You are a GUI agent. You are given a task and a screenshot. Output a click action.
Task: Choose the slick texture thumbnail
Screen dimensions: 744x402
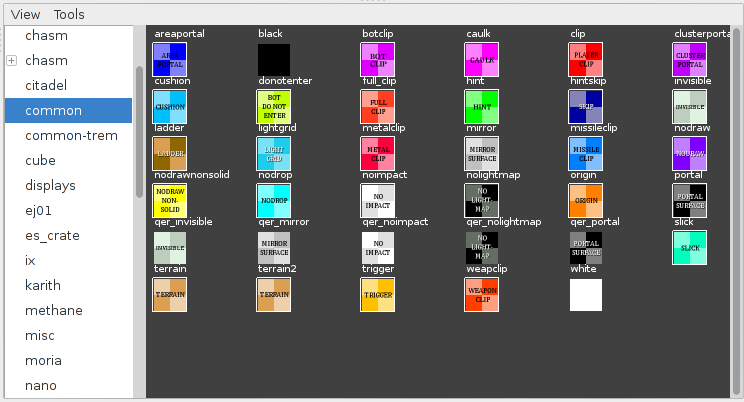(690, 247)
